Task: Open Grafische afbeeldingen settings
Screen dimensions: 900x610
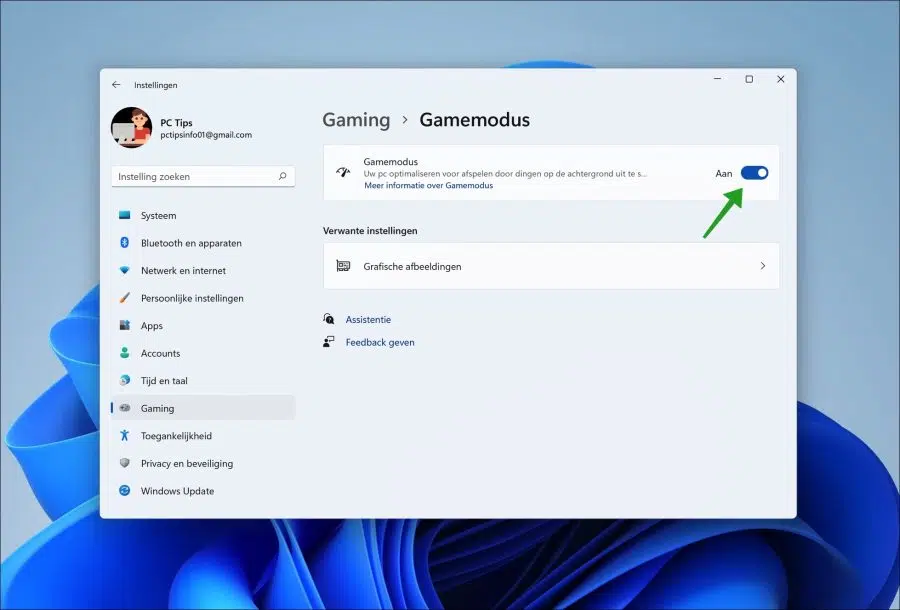Action: pos(551,266)
